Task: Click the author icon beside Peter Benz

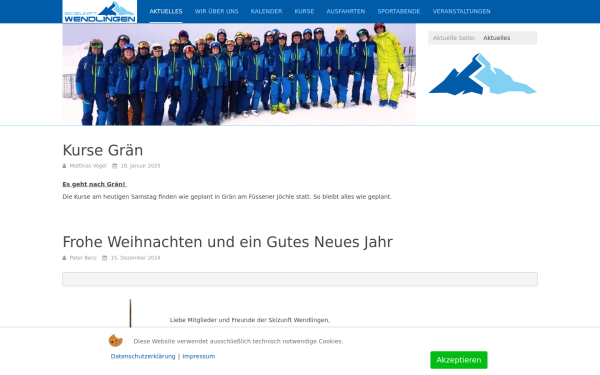Action: coord(64,258)
